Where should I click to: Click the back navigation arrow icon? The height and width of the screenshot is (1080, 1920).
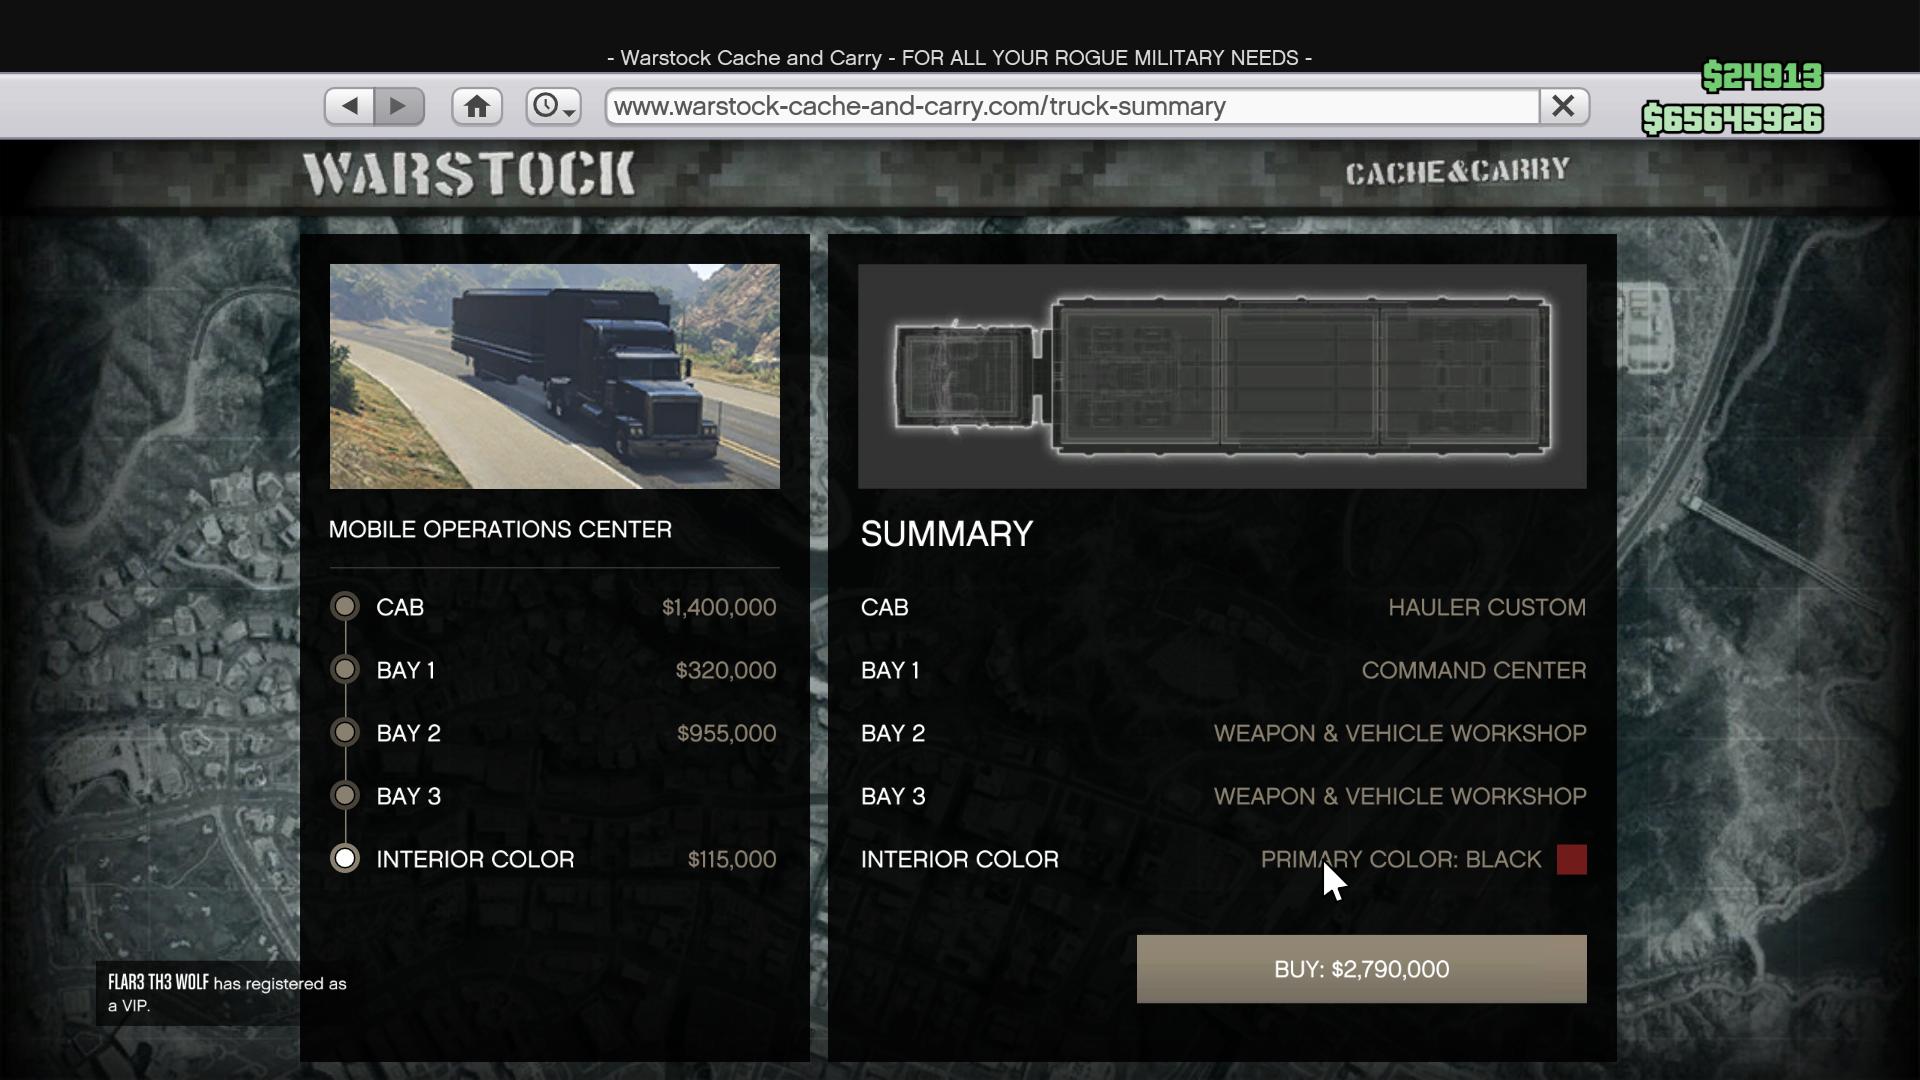(x=351, y=105)
